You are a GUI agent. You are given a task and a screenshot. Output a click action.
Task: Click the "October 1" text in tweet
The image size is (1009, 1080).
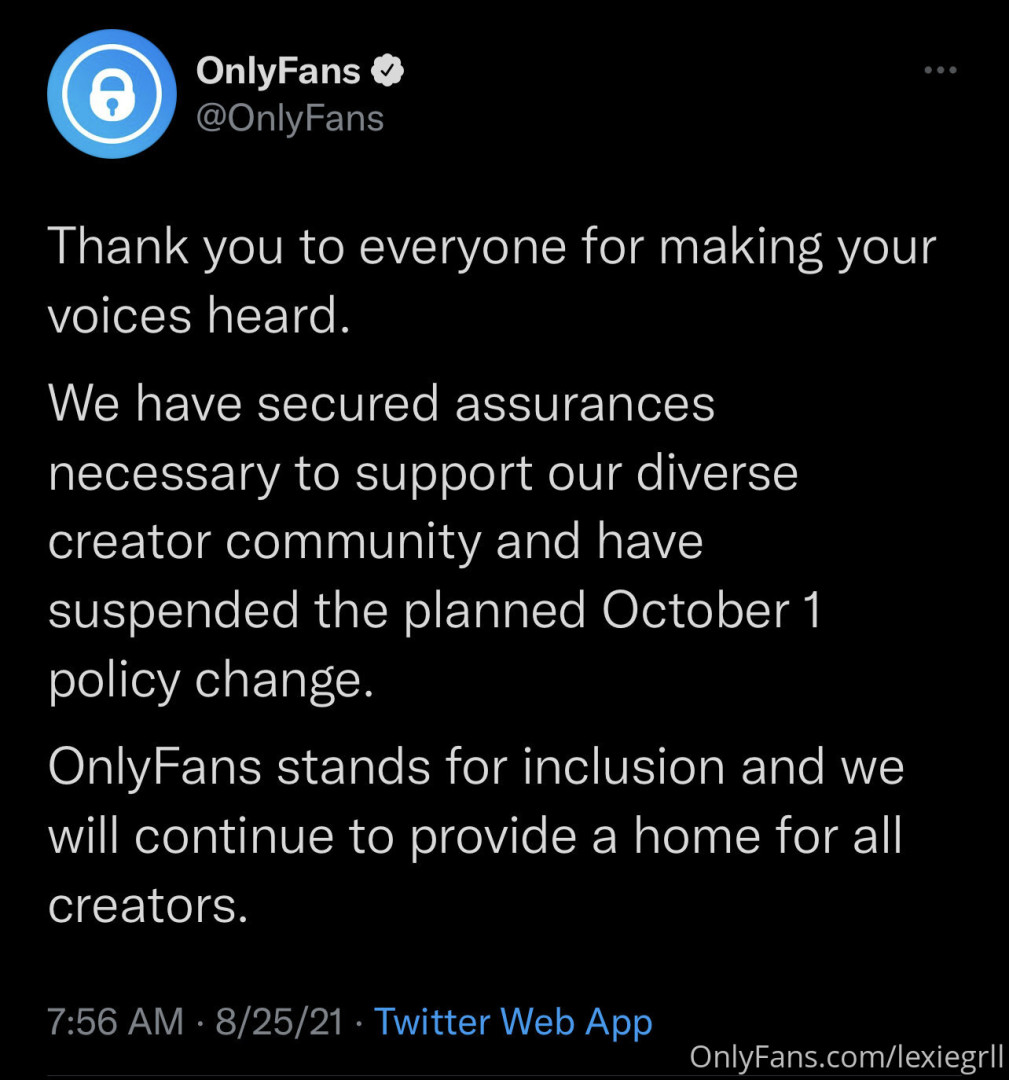pos(711,610)
